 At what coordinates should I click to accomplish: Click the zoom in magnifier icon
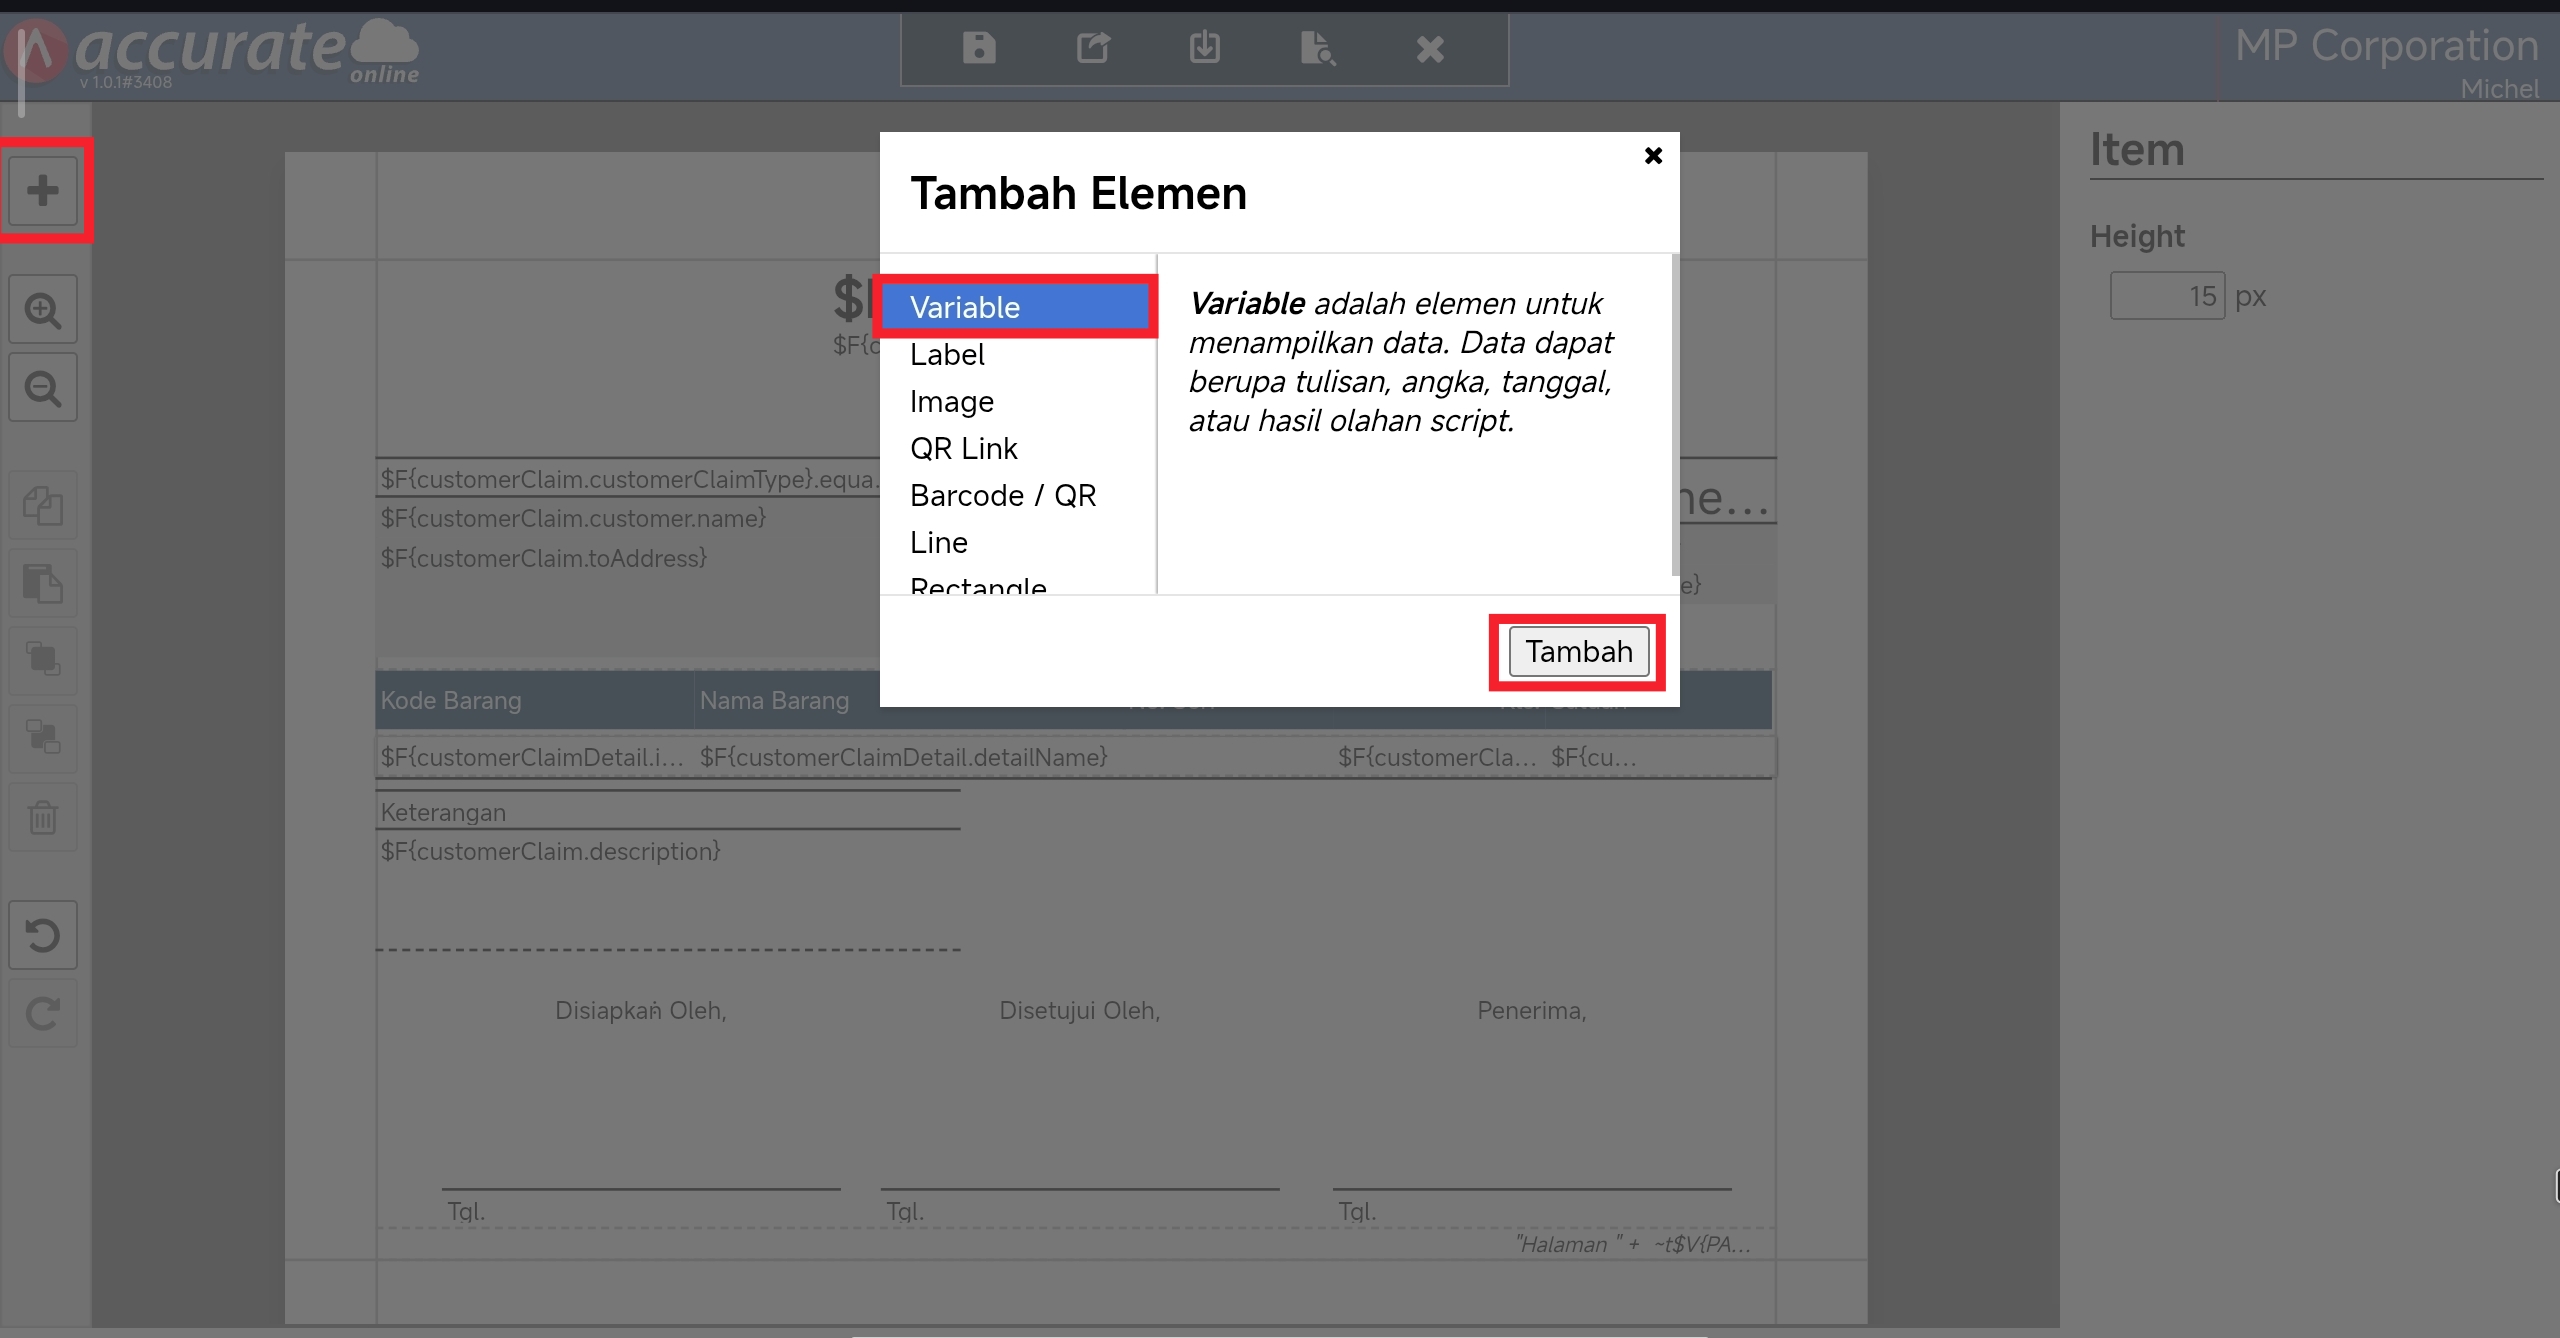43,310
